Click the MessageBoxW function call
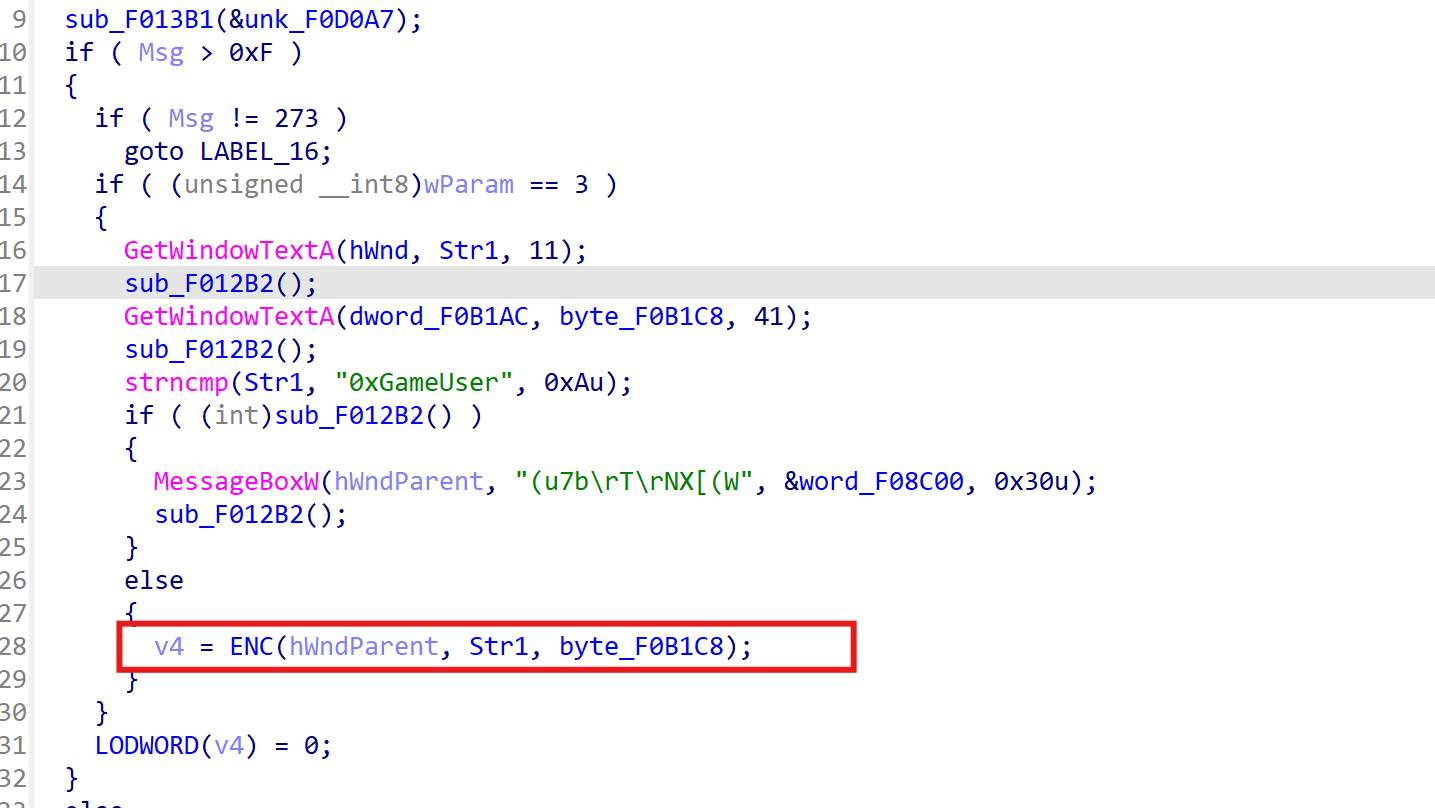Image resolution: width=1435 pixels, height=808 pixels. coord(238,482)
